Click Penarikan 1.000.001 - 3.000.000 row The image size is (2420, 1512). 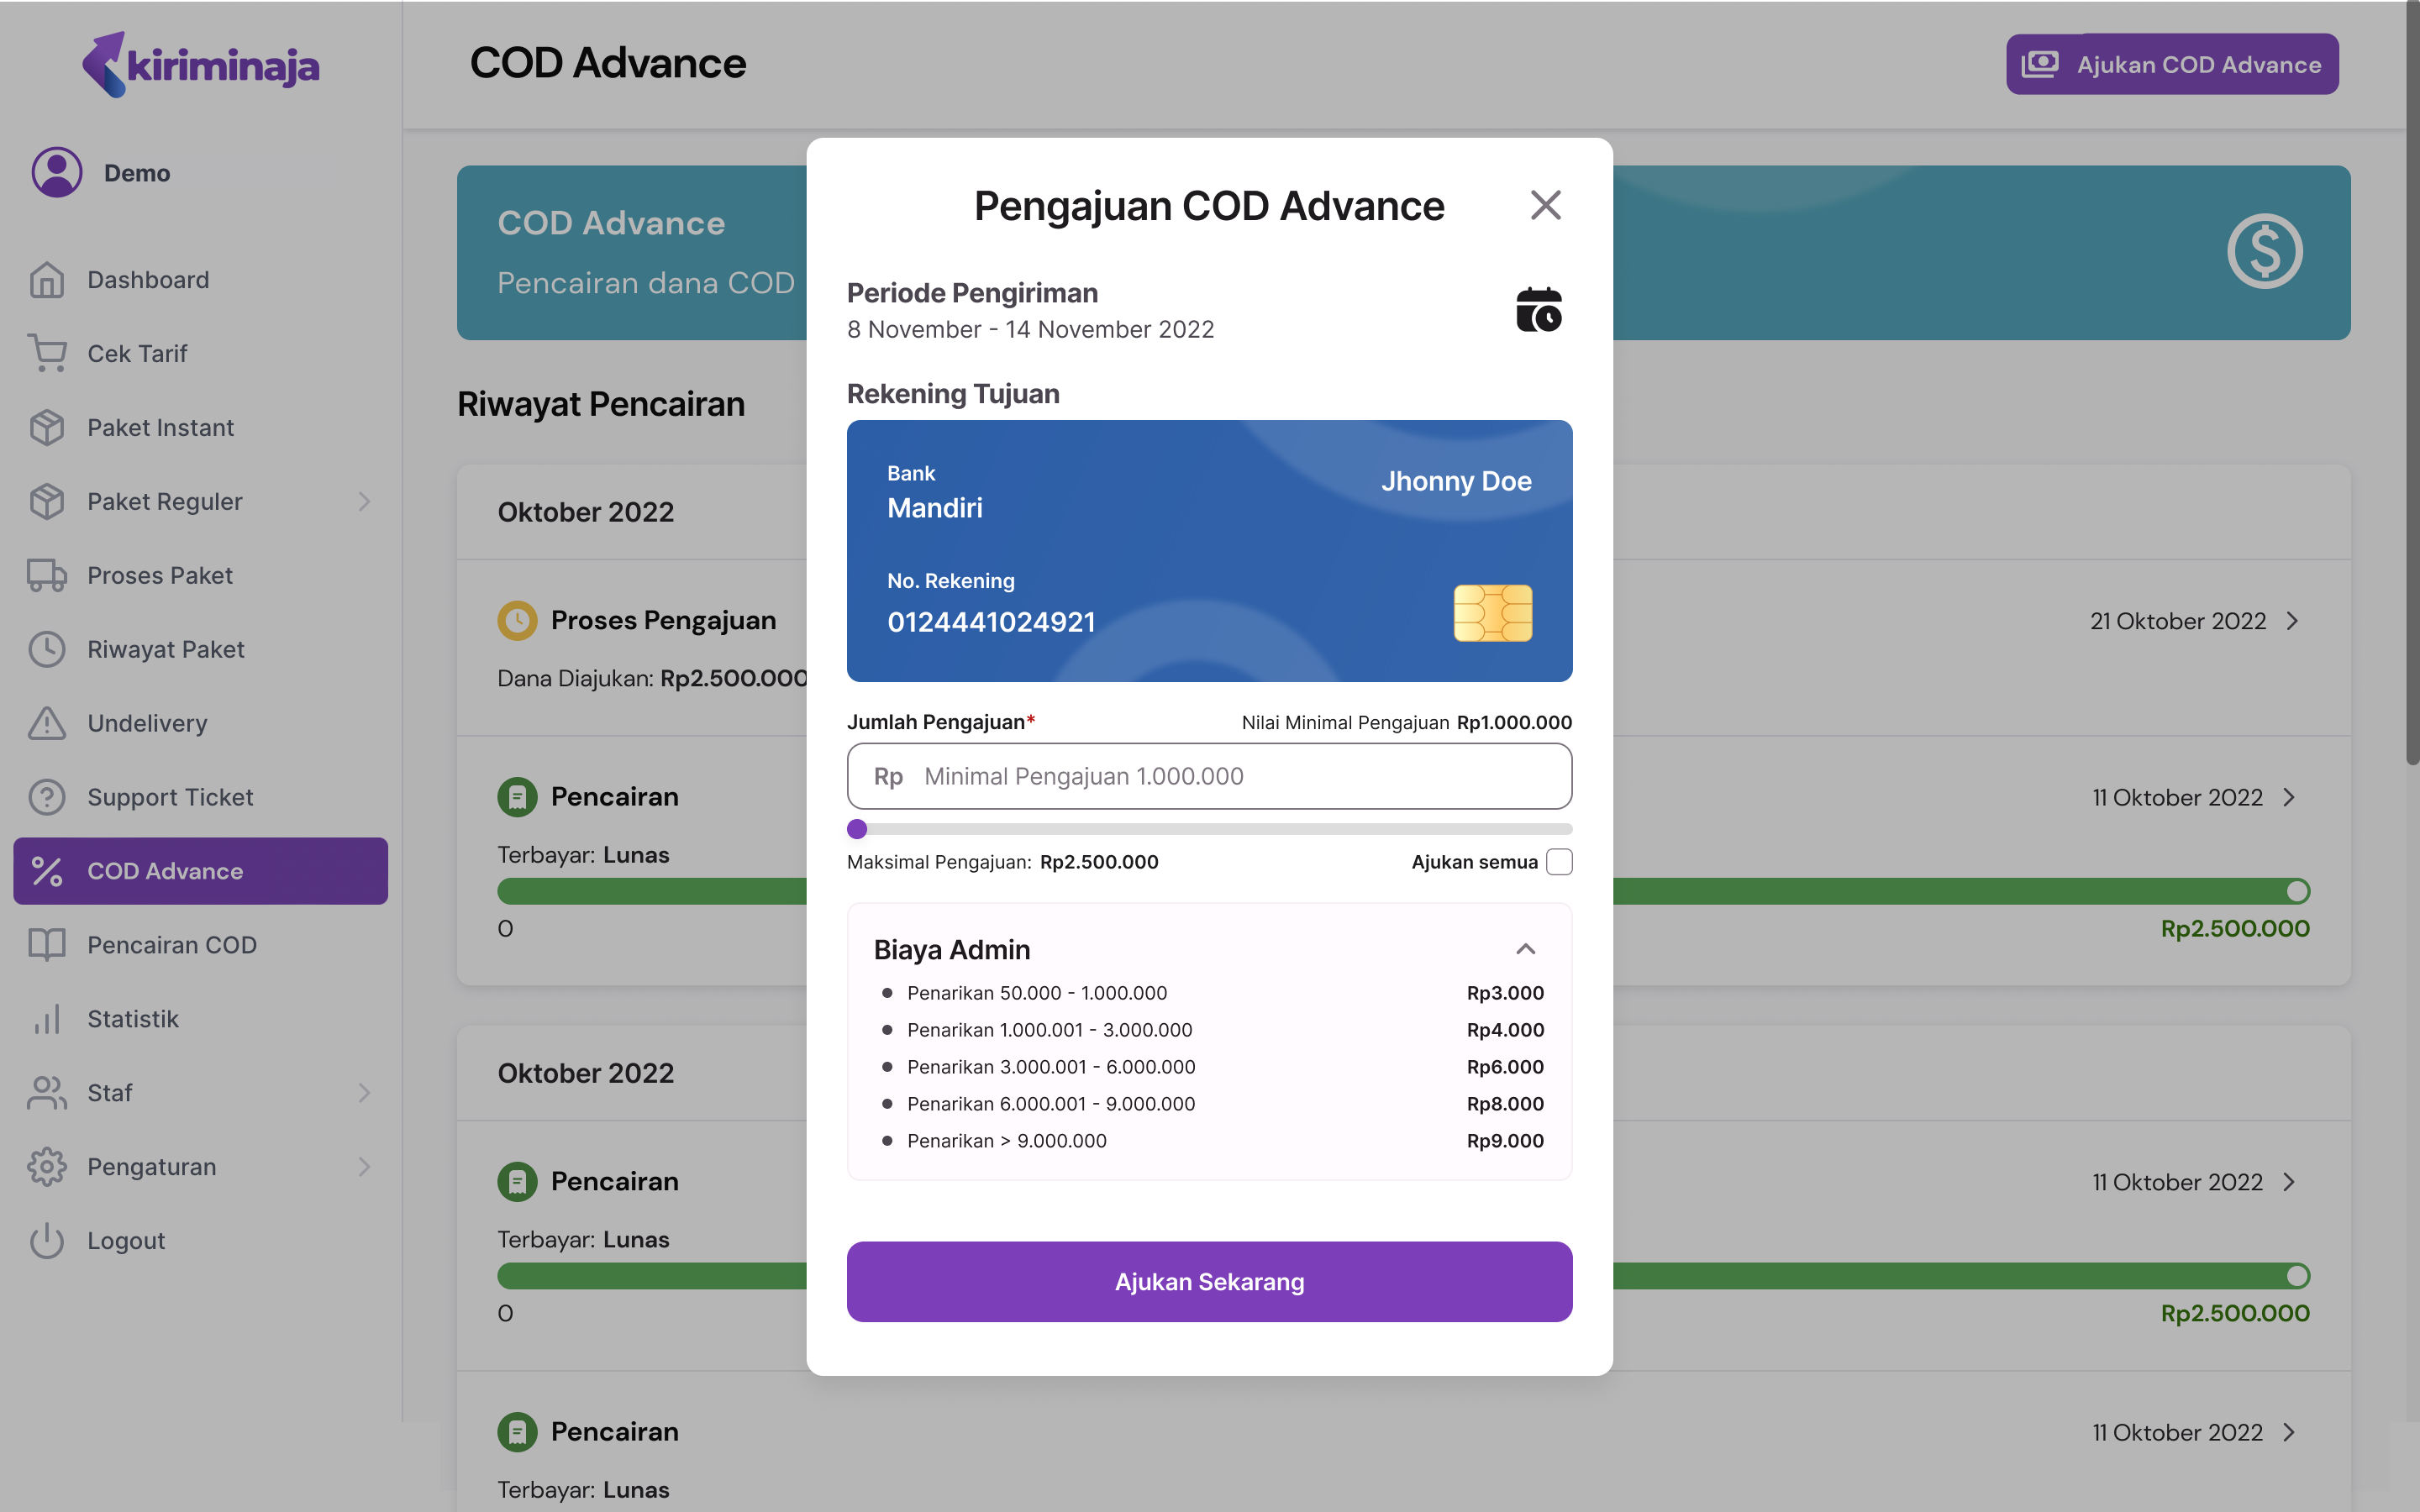coord(1209,1030)
